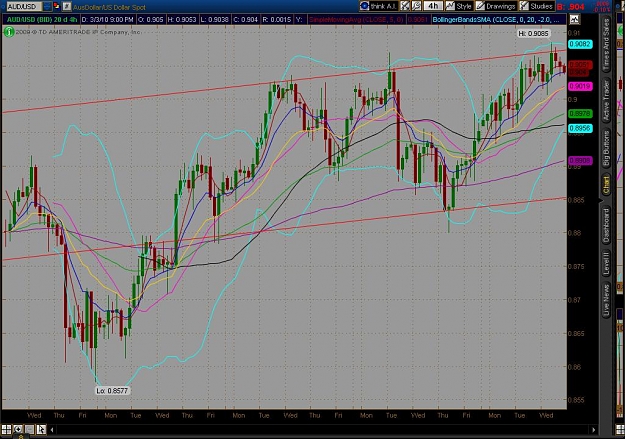625x439 pixels.
Task: Click the cyan 0.8956 price bubble
Action: point(580,128)
